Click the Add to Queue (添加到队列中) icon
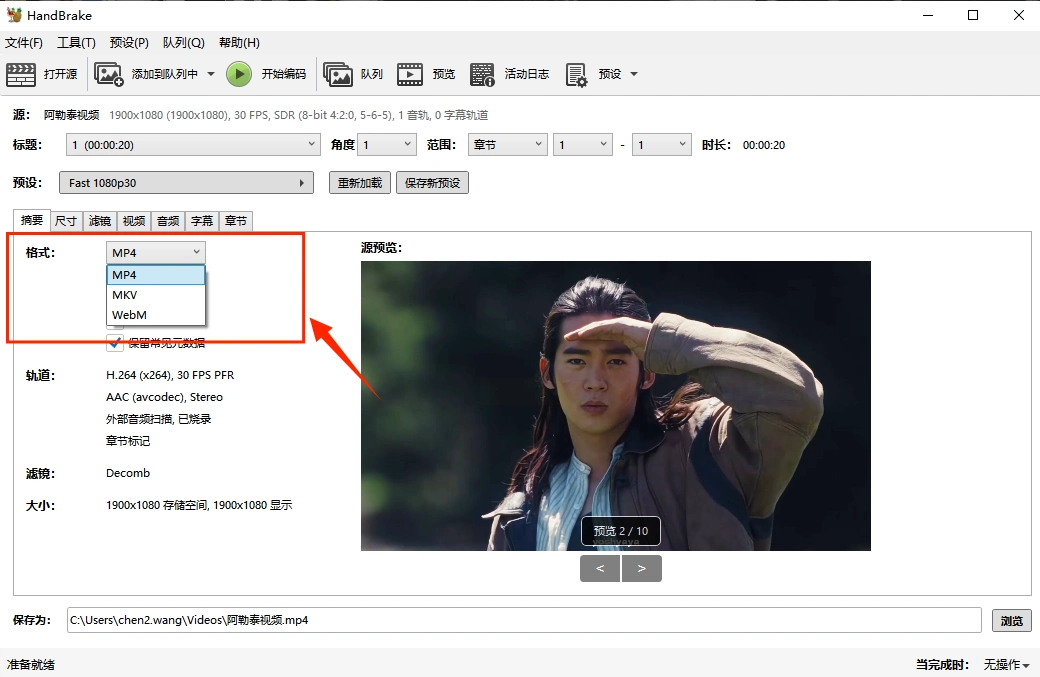The height and width of the screenshot is (677, 1040). coord(109,74)
